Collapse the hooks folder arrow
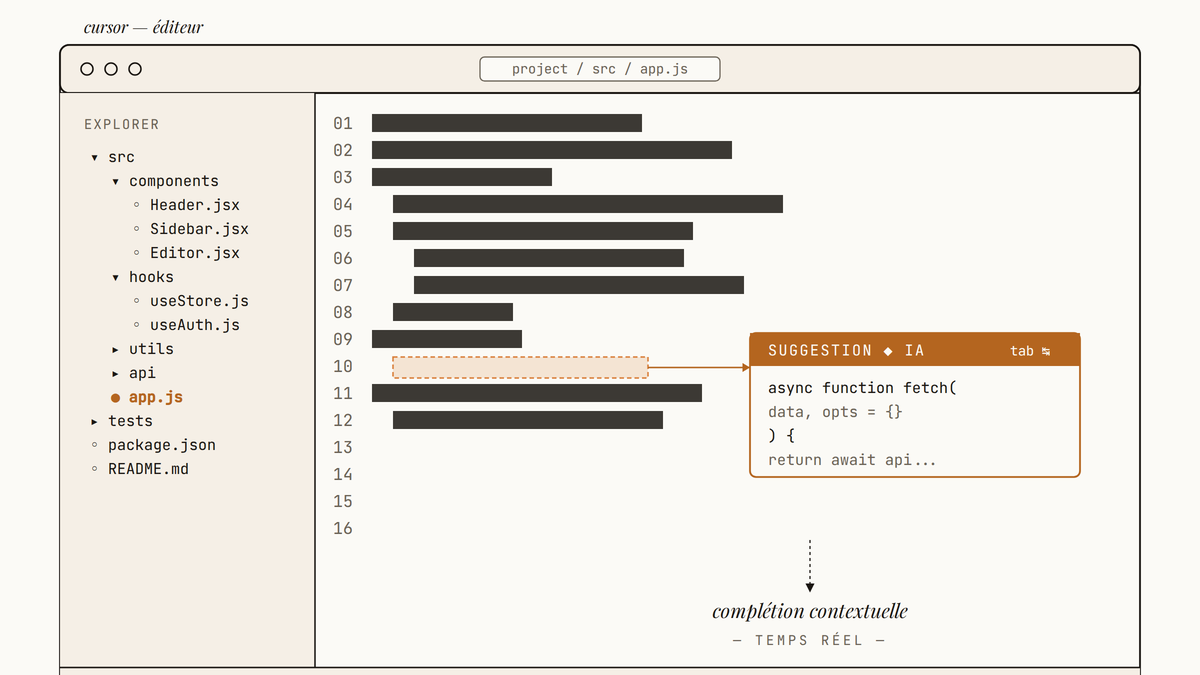This screenshot has width=1200, height=675. (116, 278)
